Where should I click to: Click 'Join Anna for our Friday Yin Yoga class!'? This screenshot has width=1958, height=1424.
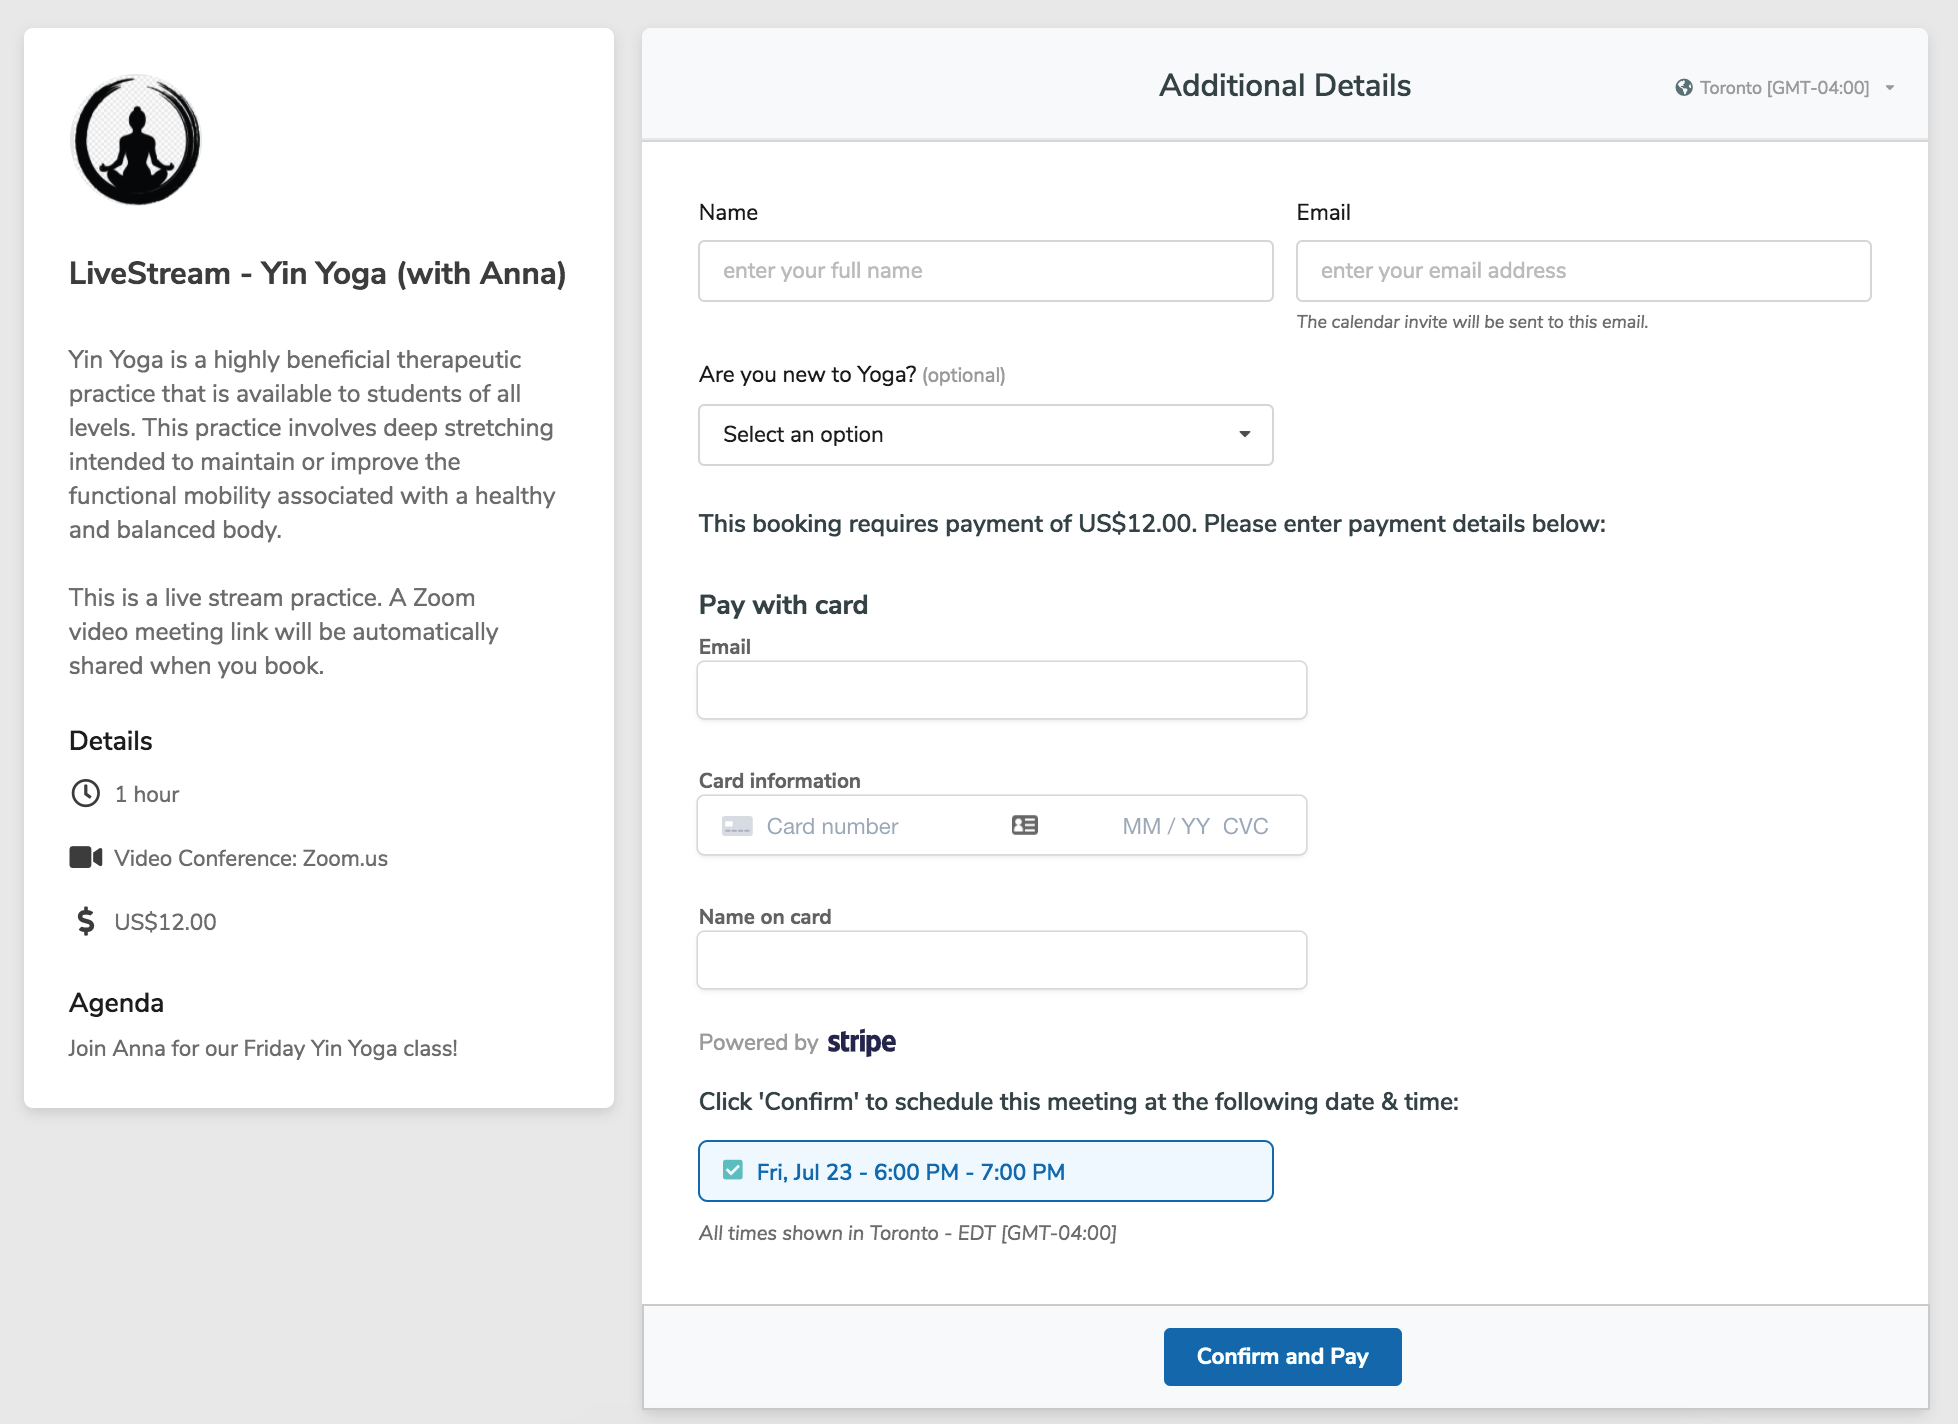[x=263, y=1048]
